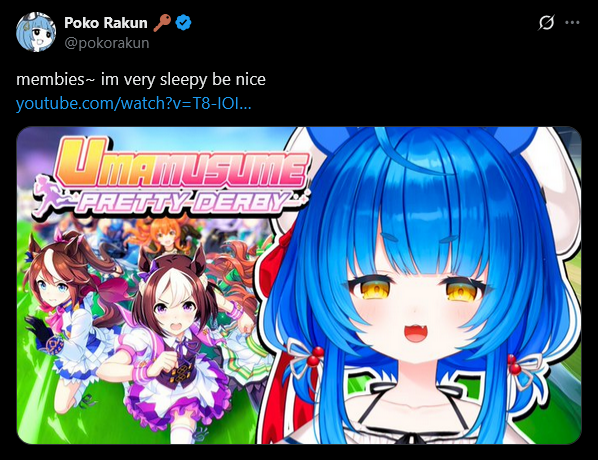598x460 pixels.
Task: Click the @pokorakun handle
Action: tap(107, 43)
